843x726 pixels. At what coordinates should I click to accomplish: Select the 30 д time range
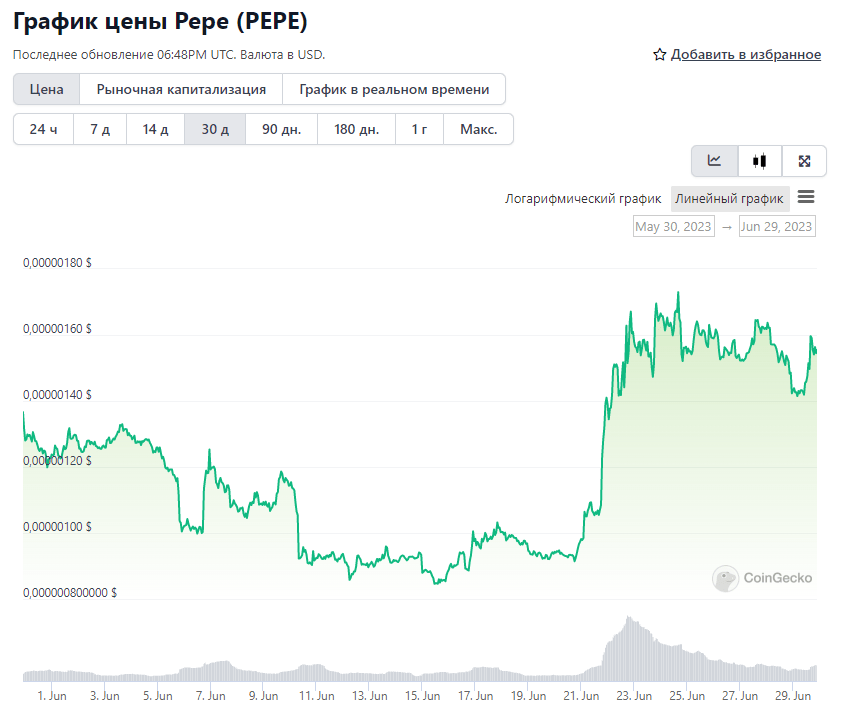tap(215, 129)
